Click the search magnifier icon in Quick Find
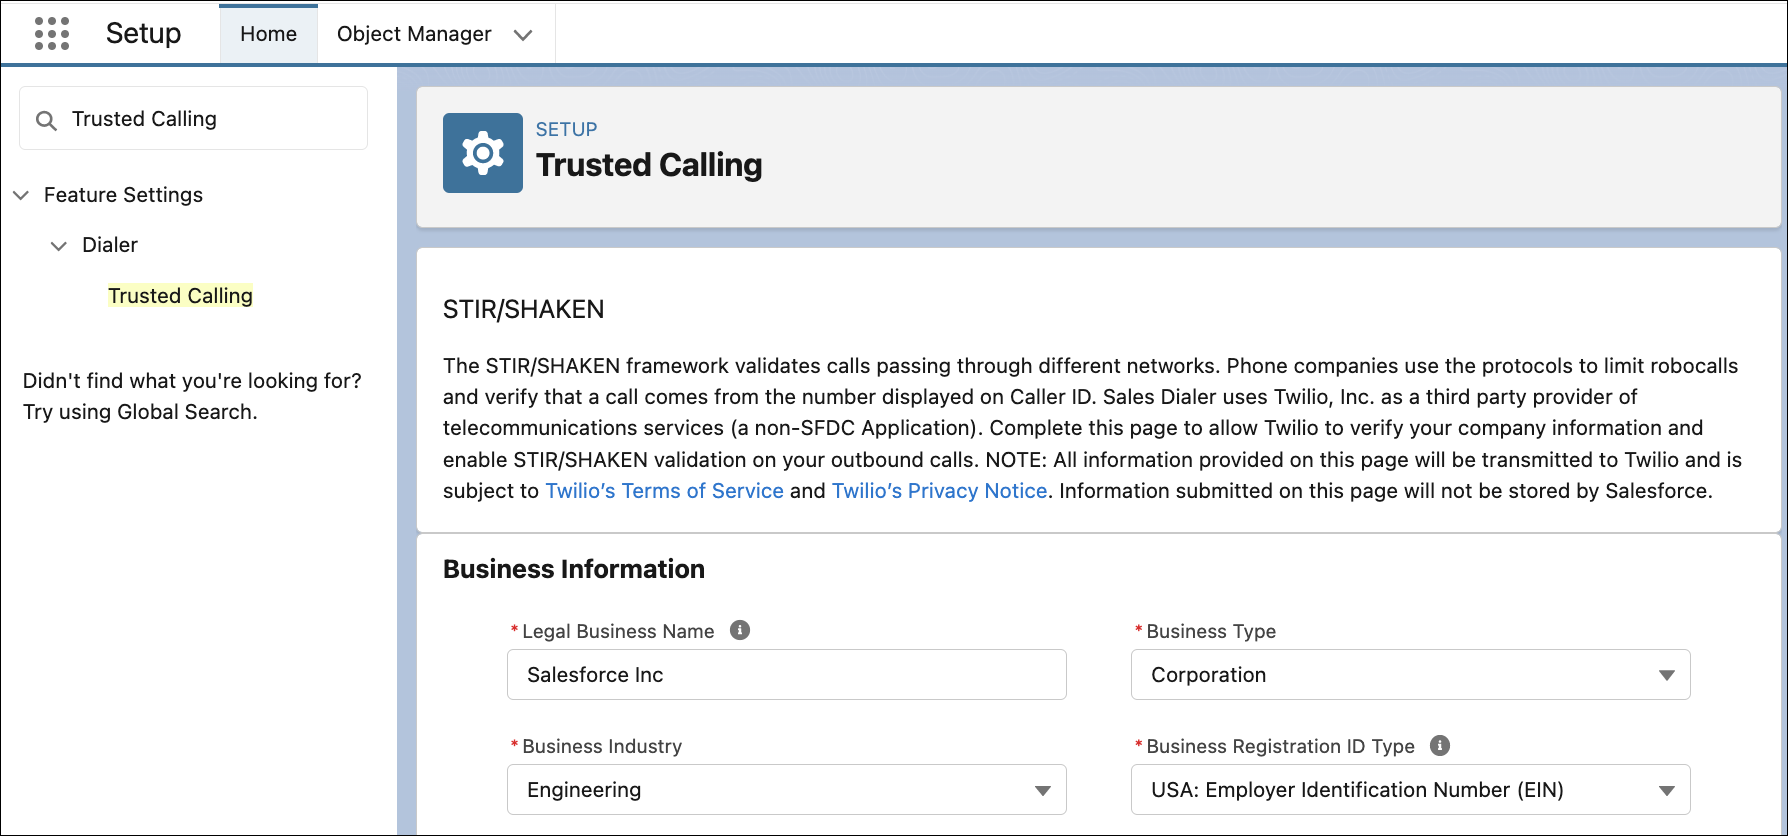This screenshot has height=836, width=1788. (x=46, y=120)
